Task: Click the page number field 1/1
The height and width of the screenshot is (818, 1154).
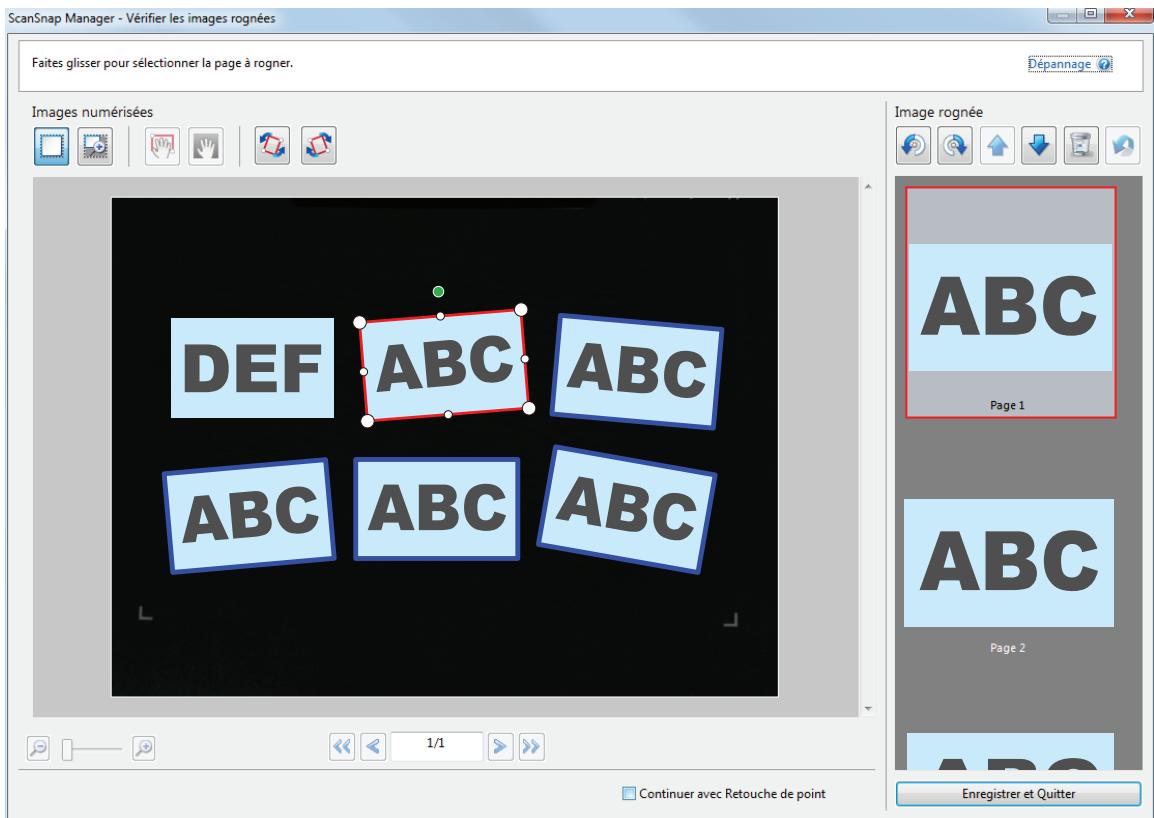Action: click(x=436, y=744)
